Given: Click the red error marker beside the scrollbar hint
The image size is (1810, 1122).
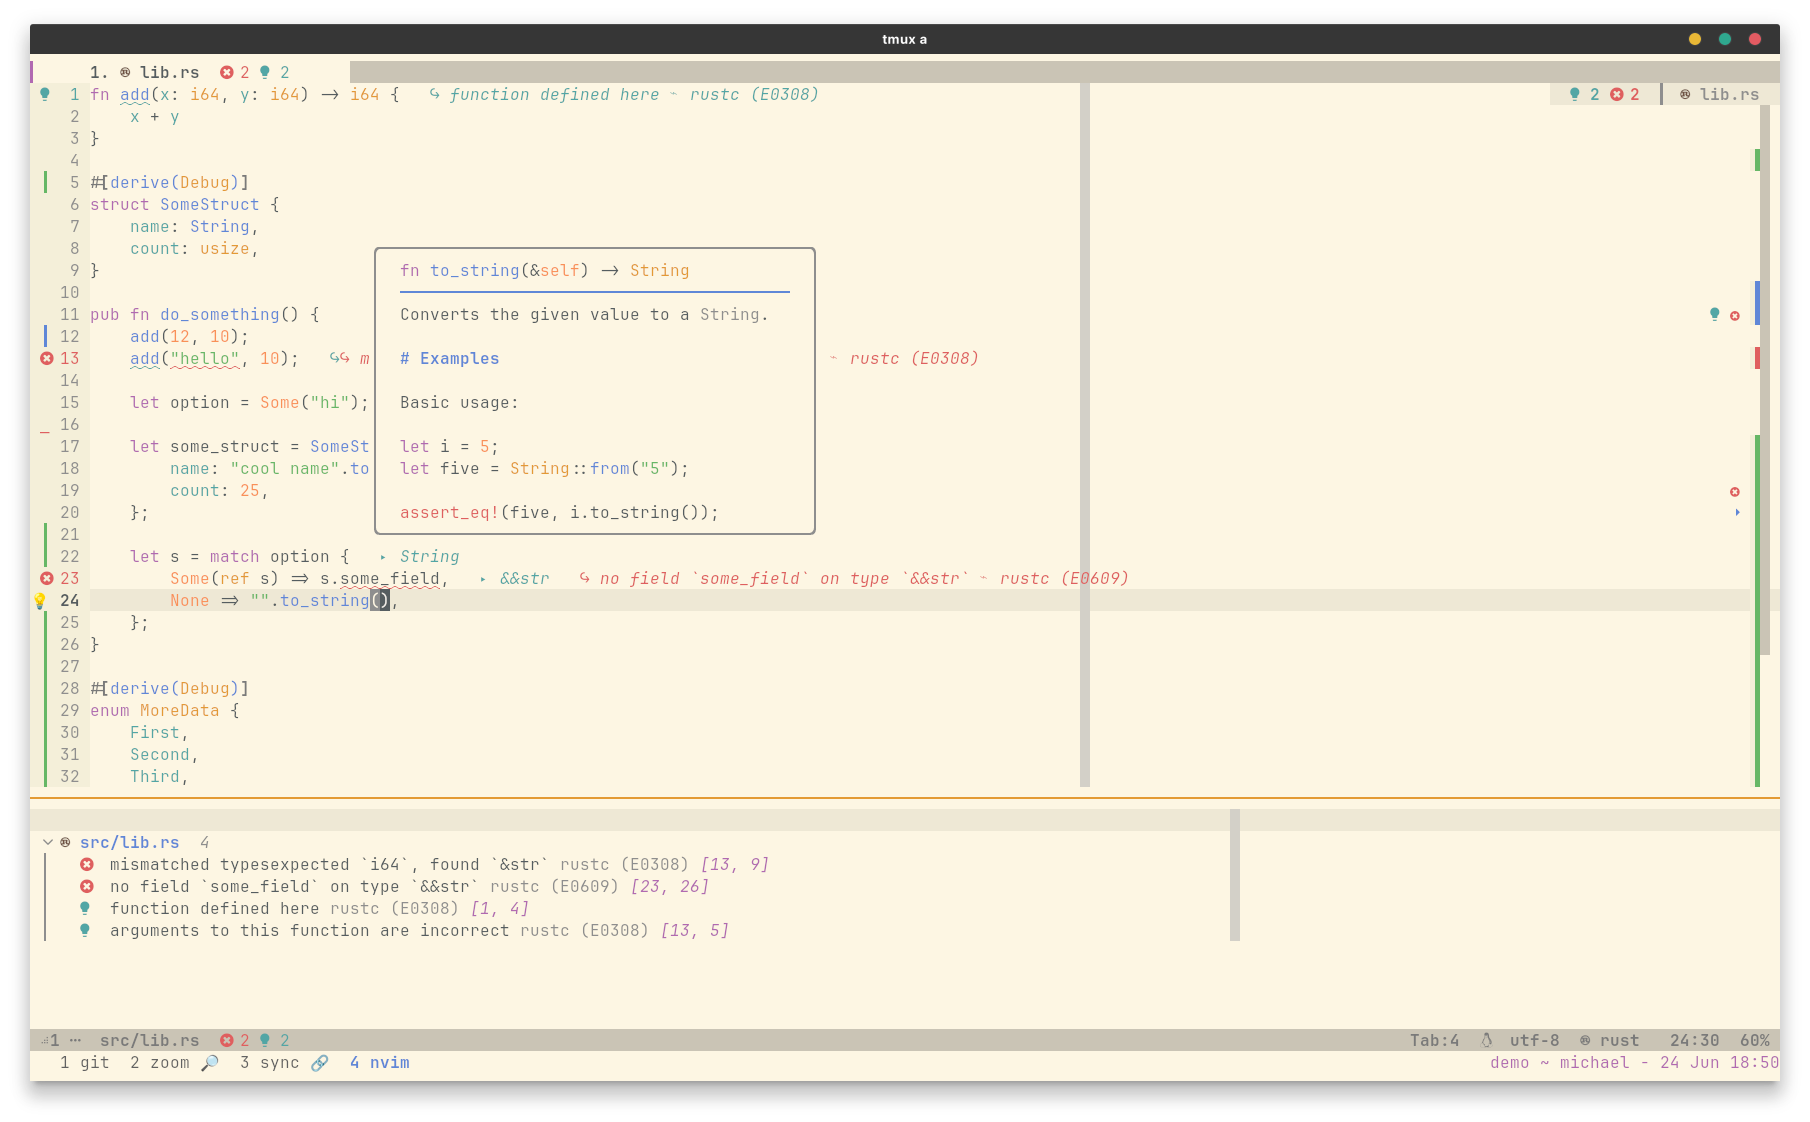Looking at the screenshot, I should coord(1735,316).
